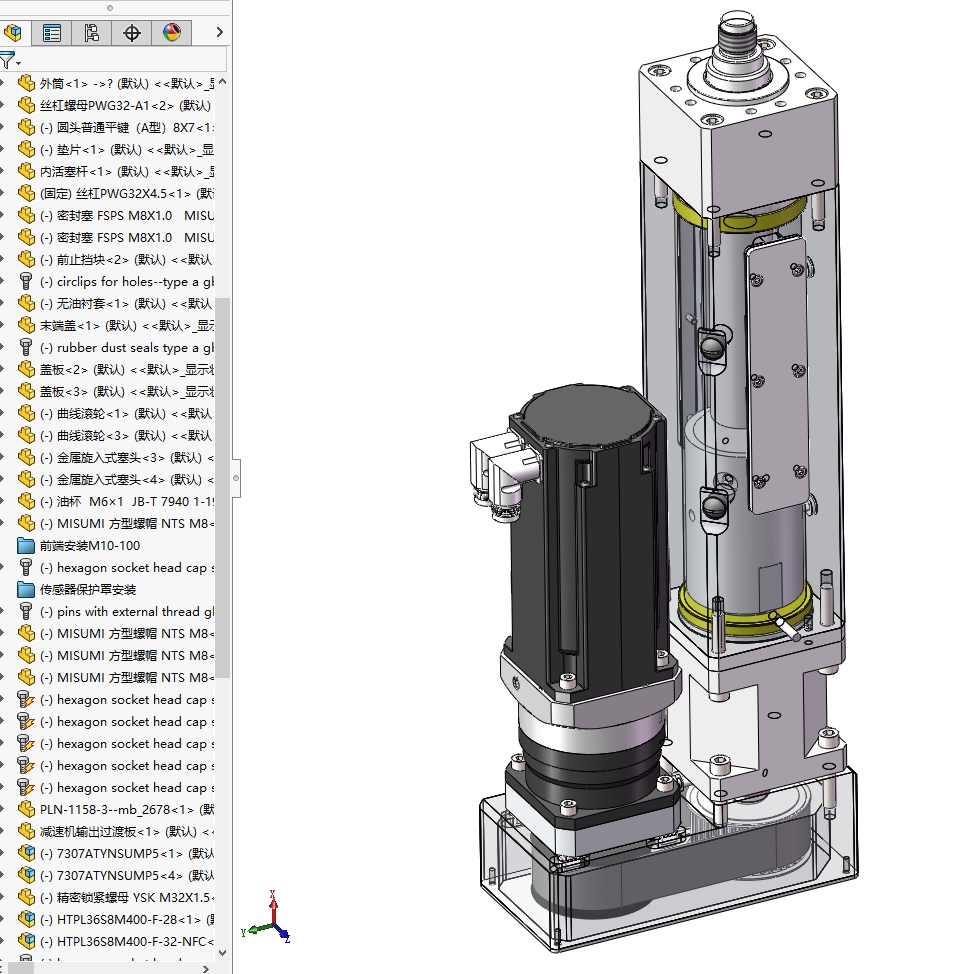Viewport: 970px width, 974px height.
Task: Select the 末端盖<1> component
Action: (x=127, y=325)
